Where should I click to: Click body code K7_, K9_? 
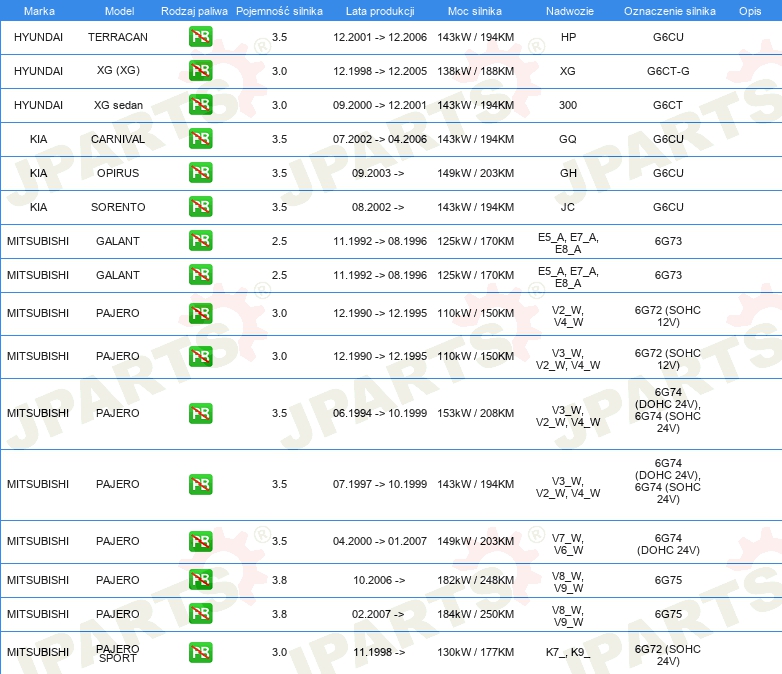pos(568,653)
